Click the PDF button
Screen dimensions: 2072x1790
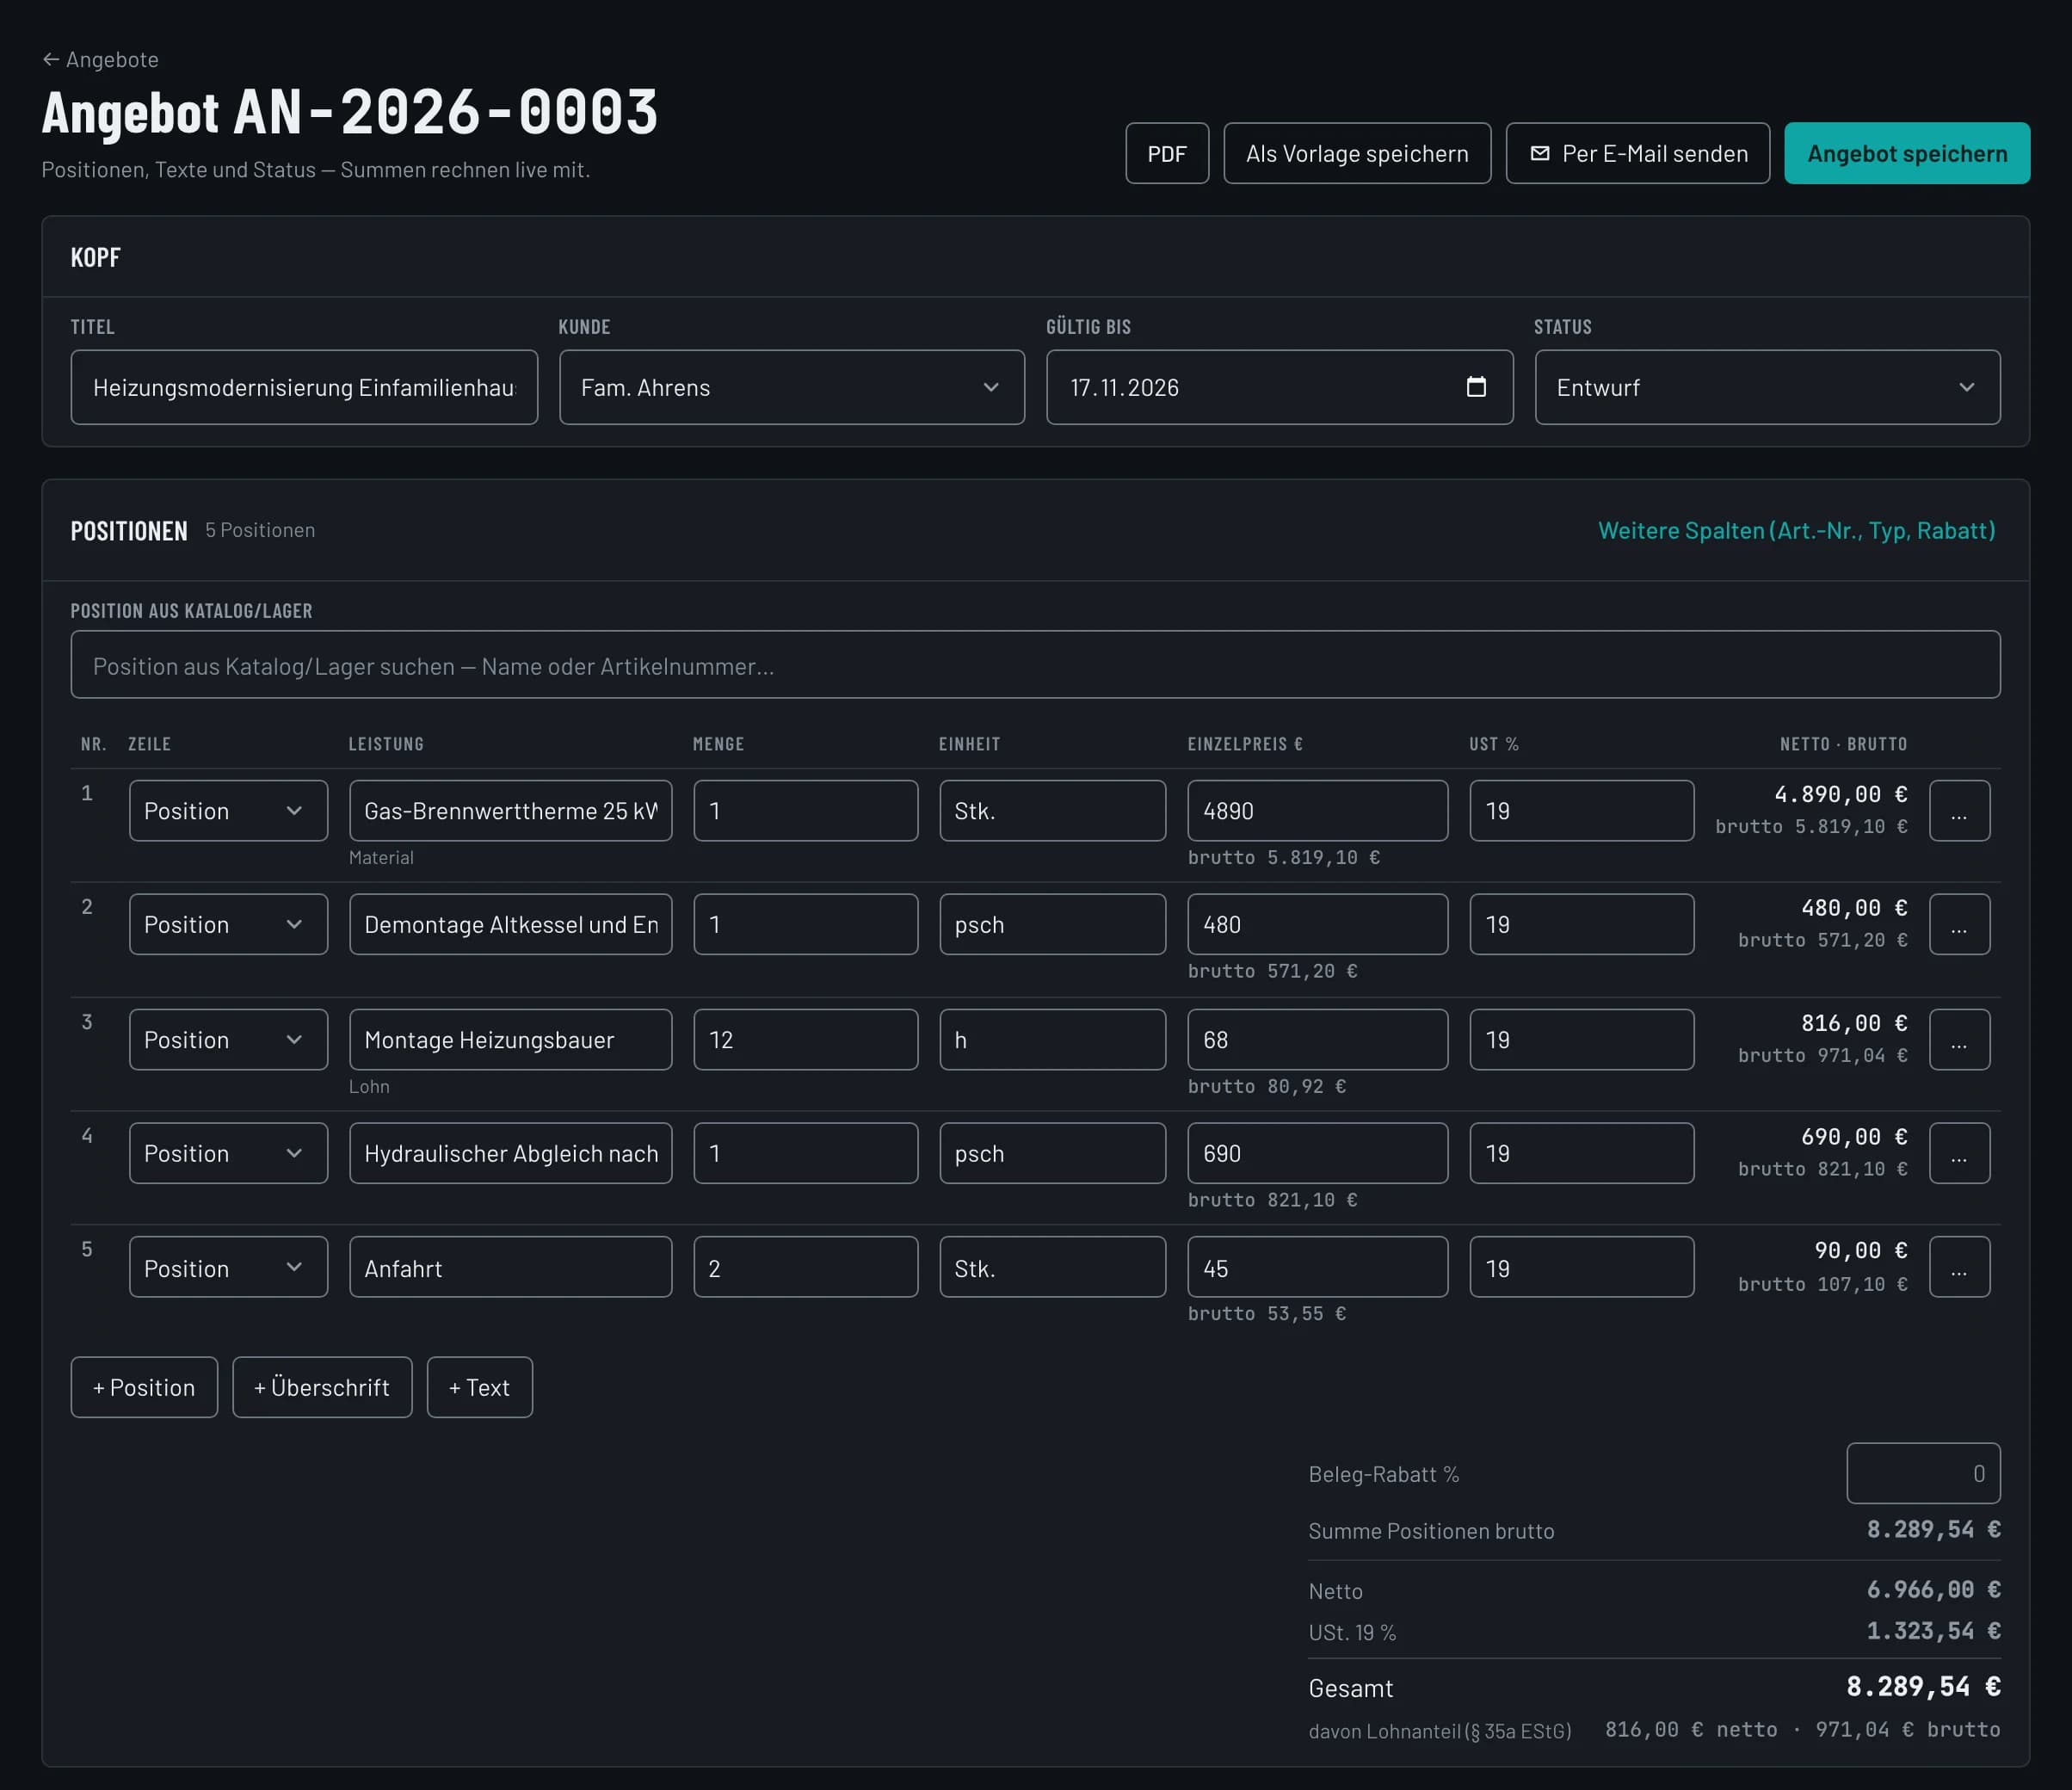pos(1167,153)
